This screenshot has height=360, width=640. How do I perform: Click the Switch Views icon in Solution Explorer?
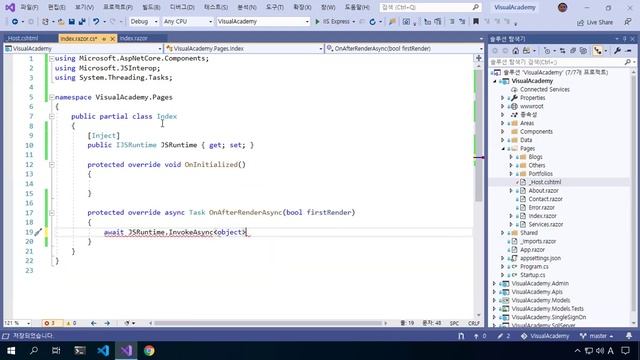[x=527, y=51]
